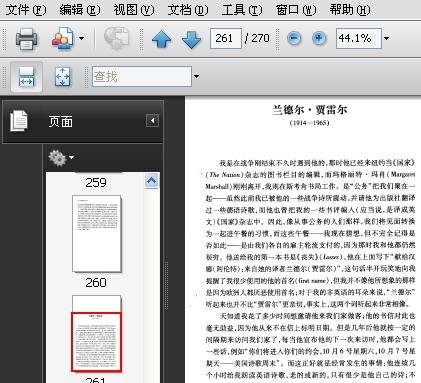
Task: Open the 工具(T) menu
Action: click(242, 10)
